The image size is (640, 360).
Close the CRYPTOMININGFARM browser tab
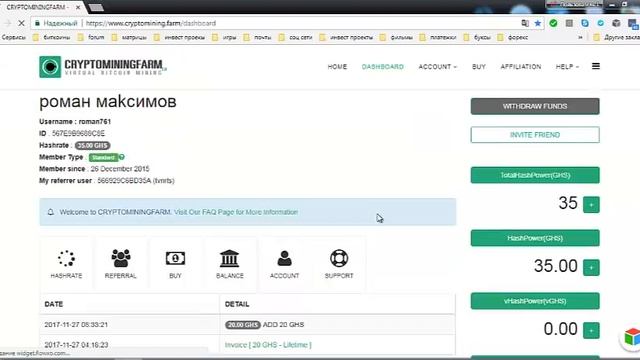point(78,7)
